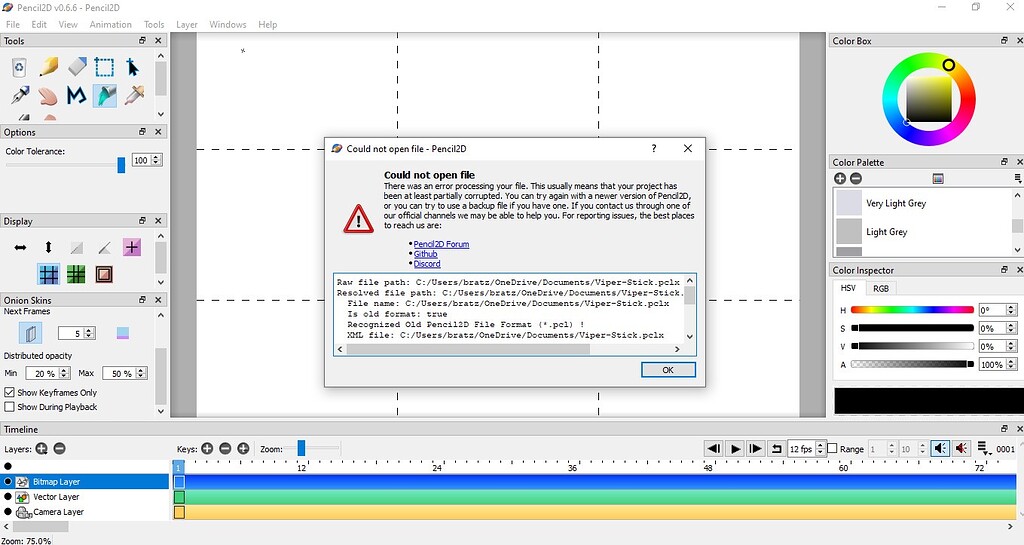The width and height of the screenshot is (1024, 545).
Task: Remove a color from the Color Palette
Action: pyautogui.click(x=856, y=178)
